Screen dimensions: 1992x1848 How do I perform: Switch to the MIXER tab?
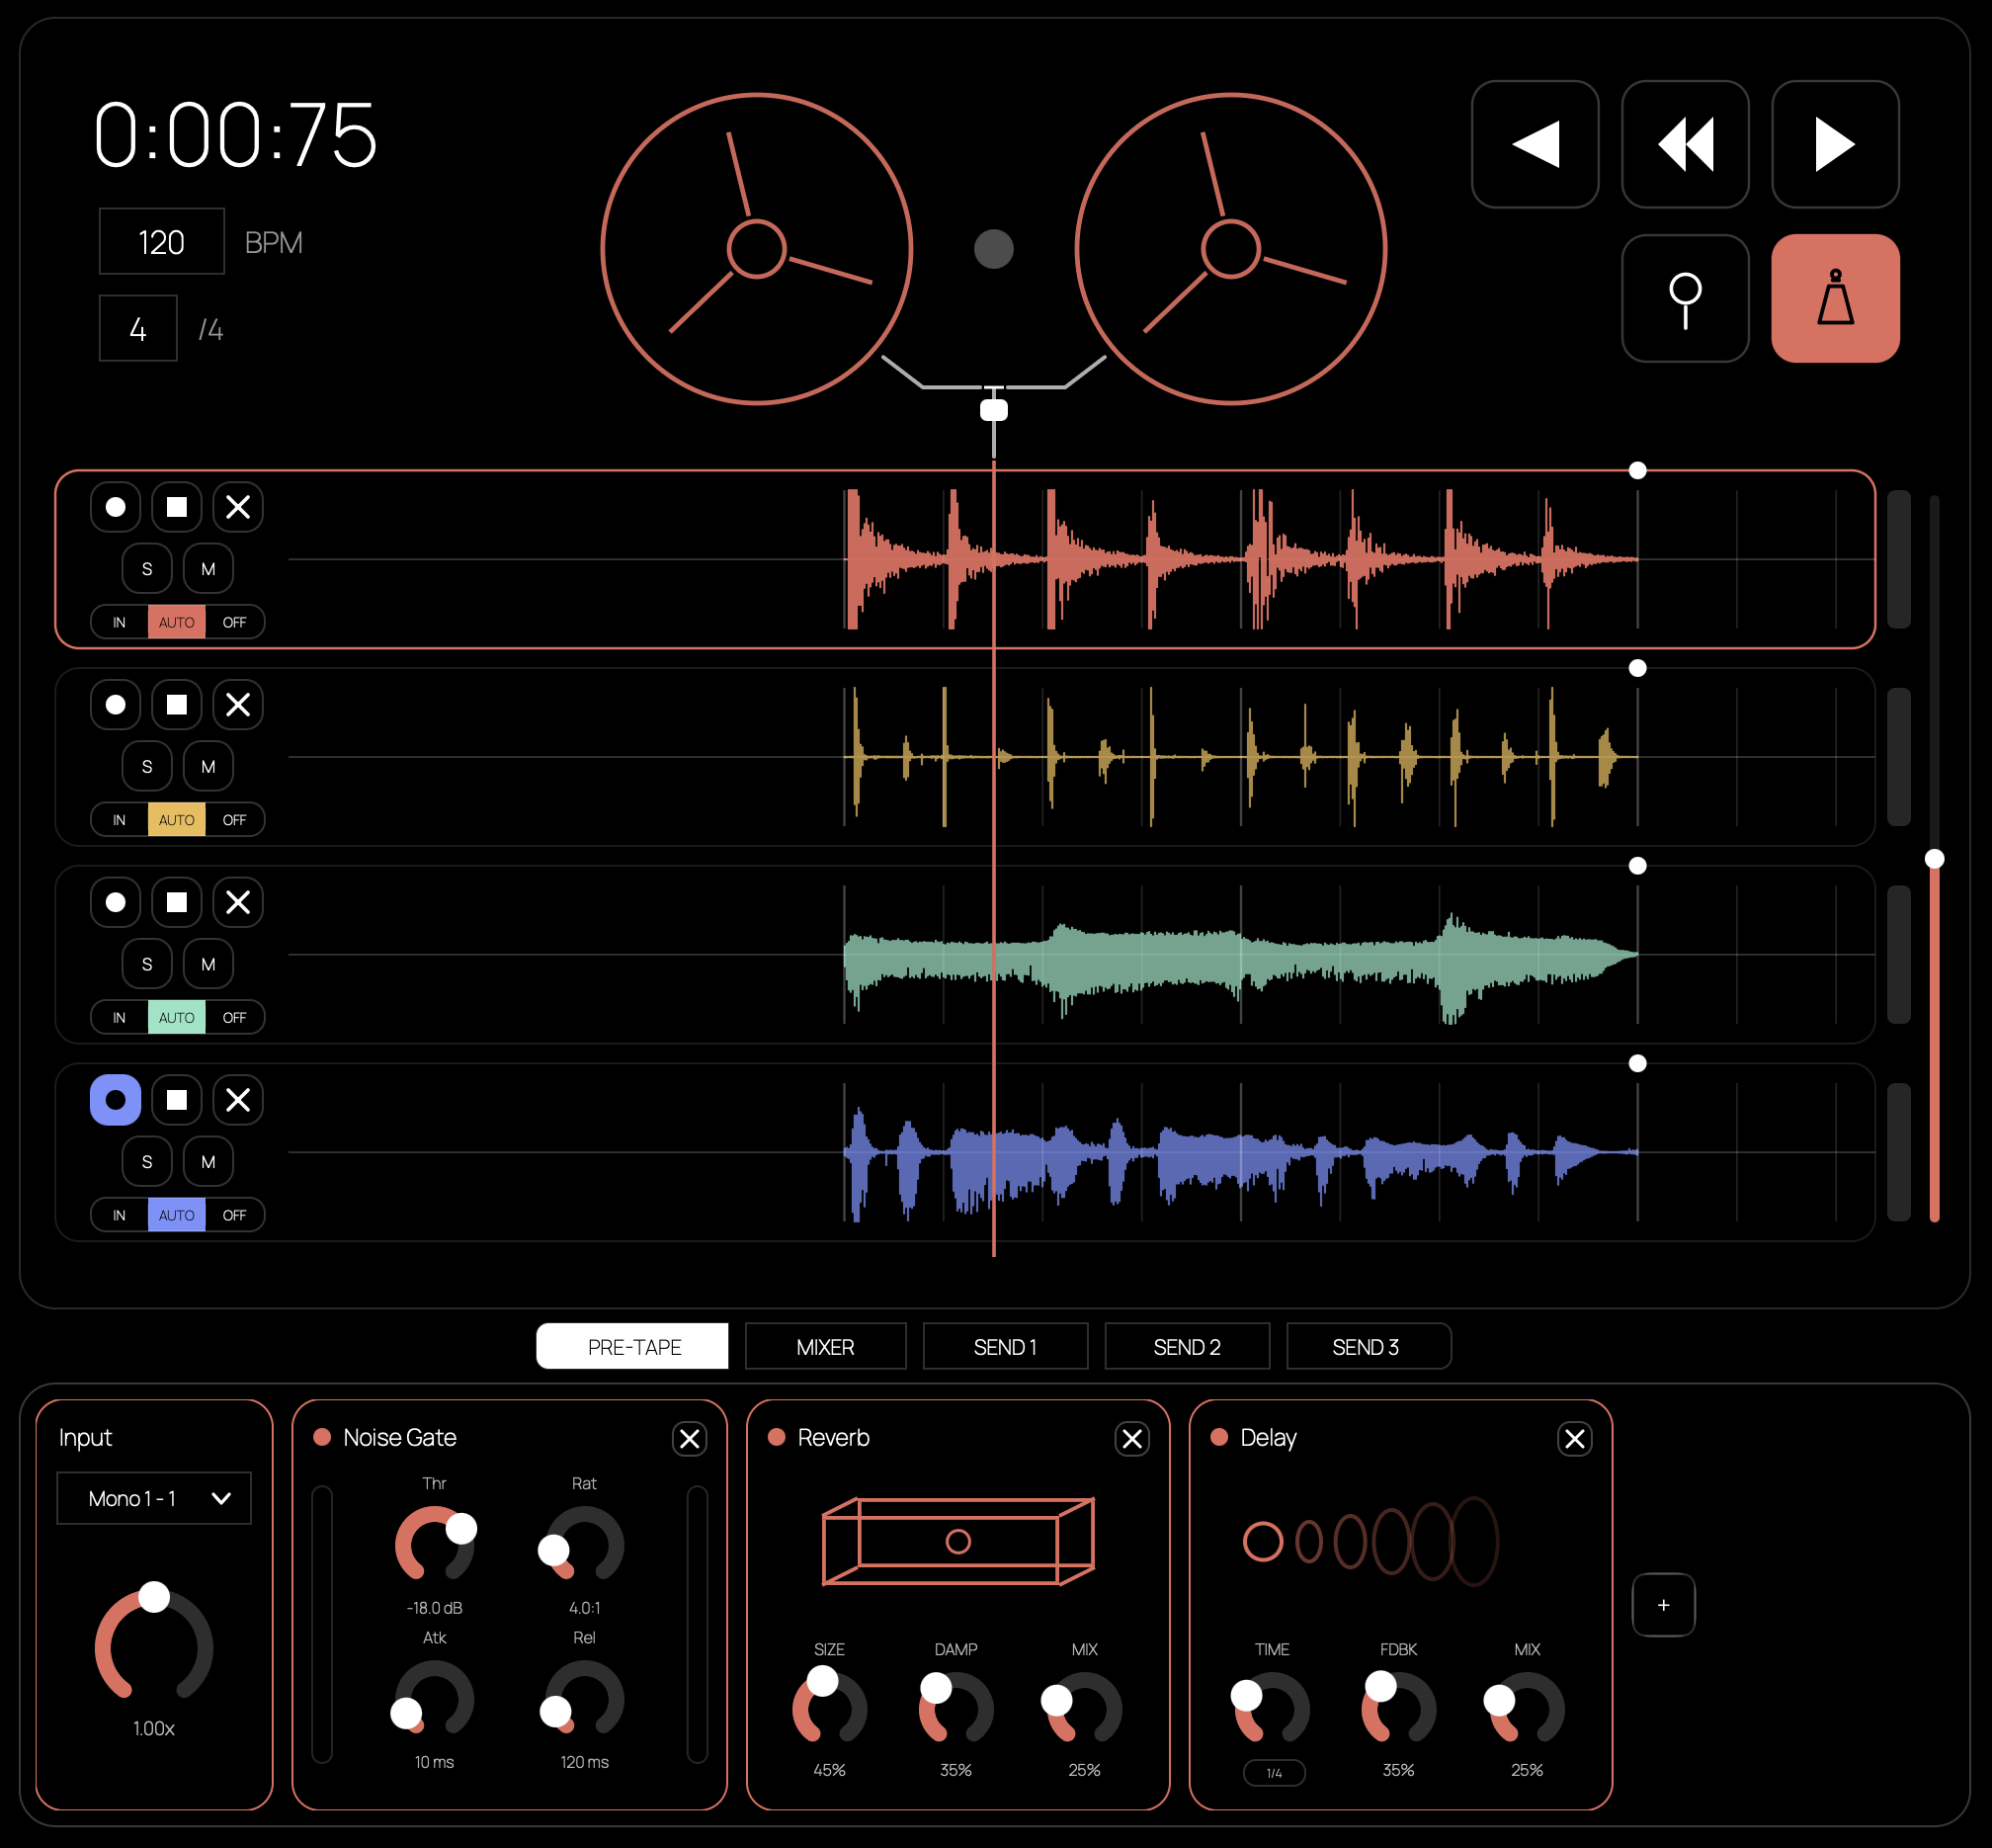[x=825, y=1346]
